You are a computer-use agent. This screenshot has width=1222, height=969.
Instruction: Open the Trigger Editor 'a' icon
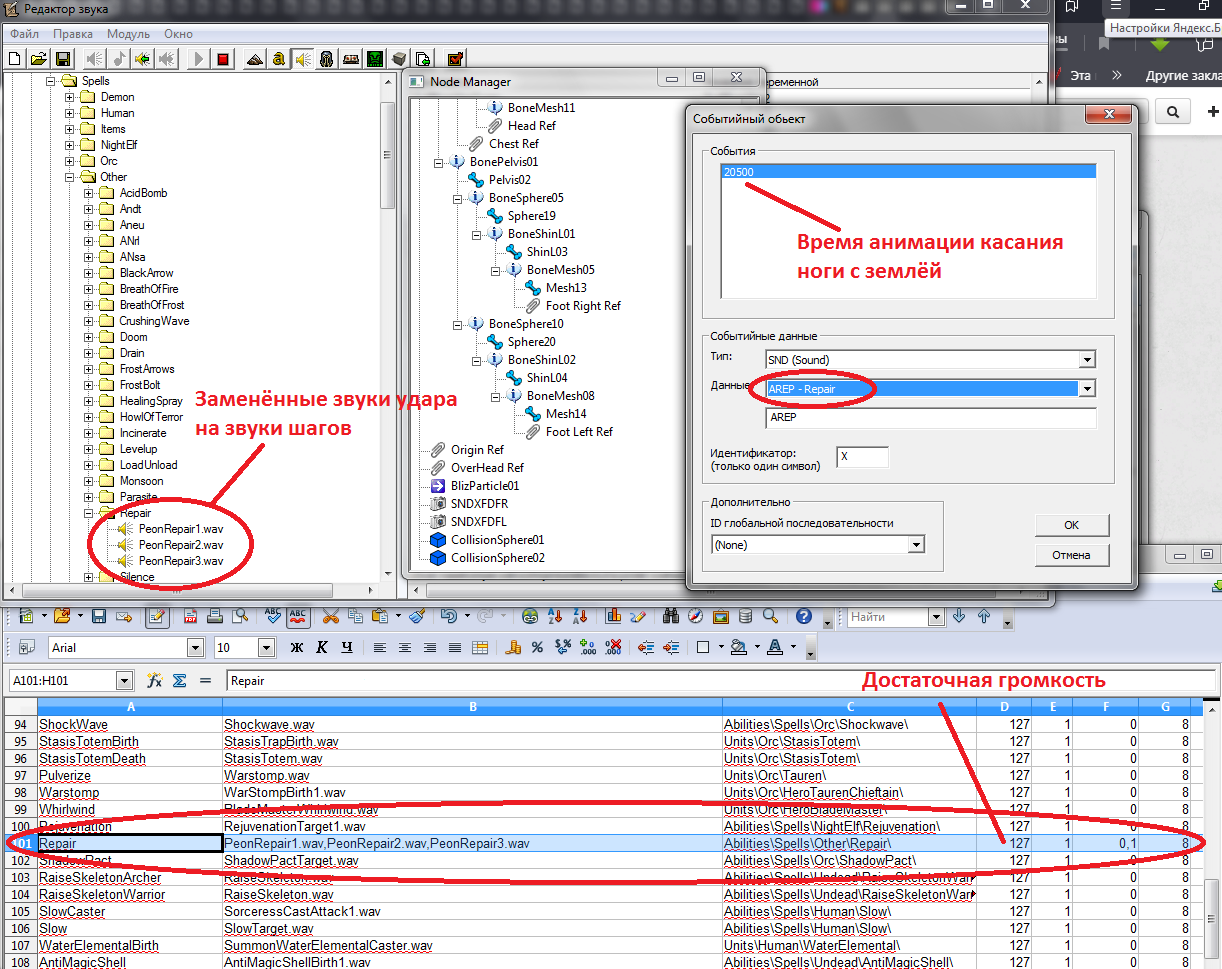pyautogui.click(x=278, y=59)
